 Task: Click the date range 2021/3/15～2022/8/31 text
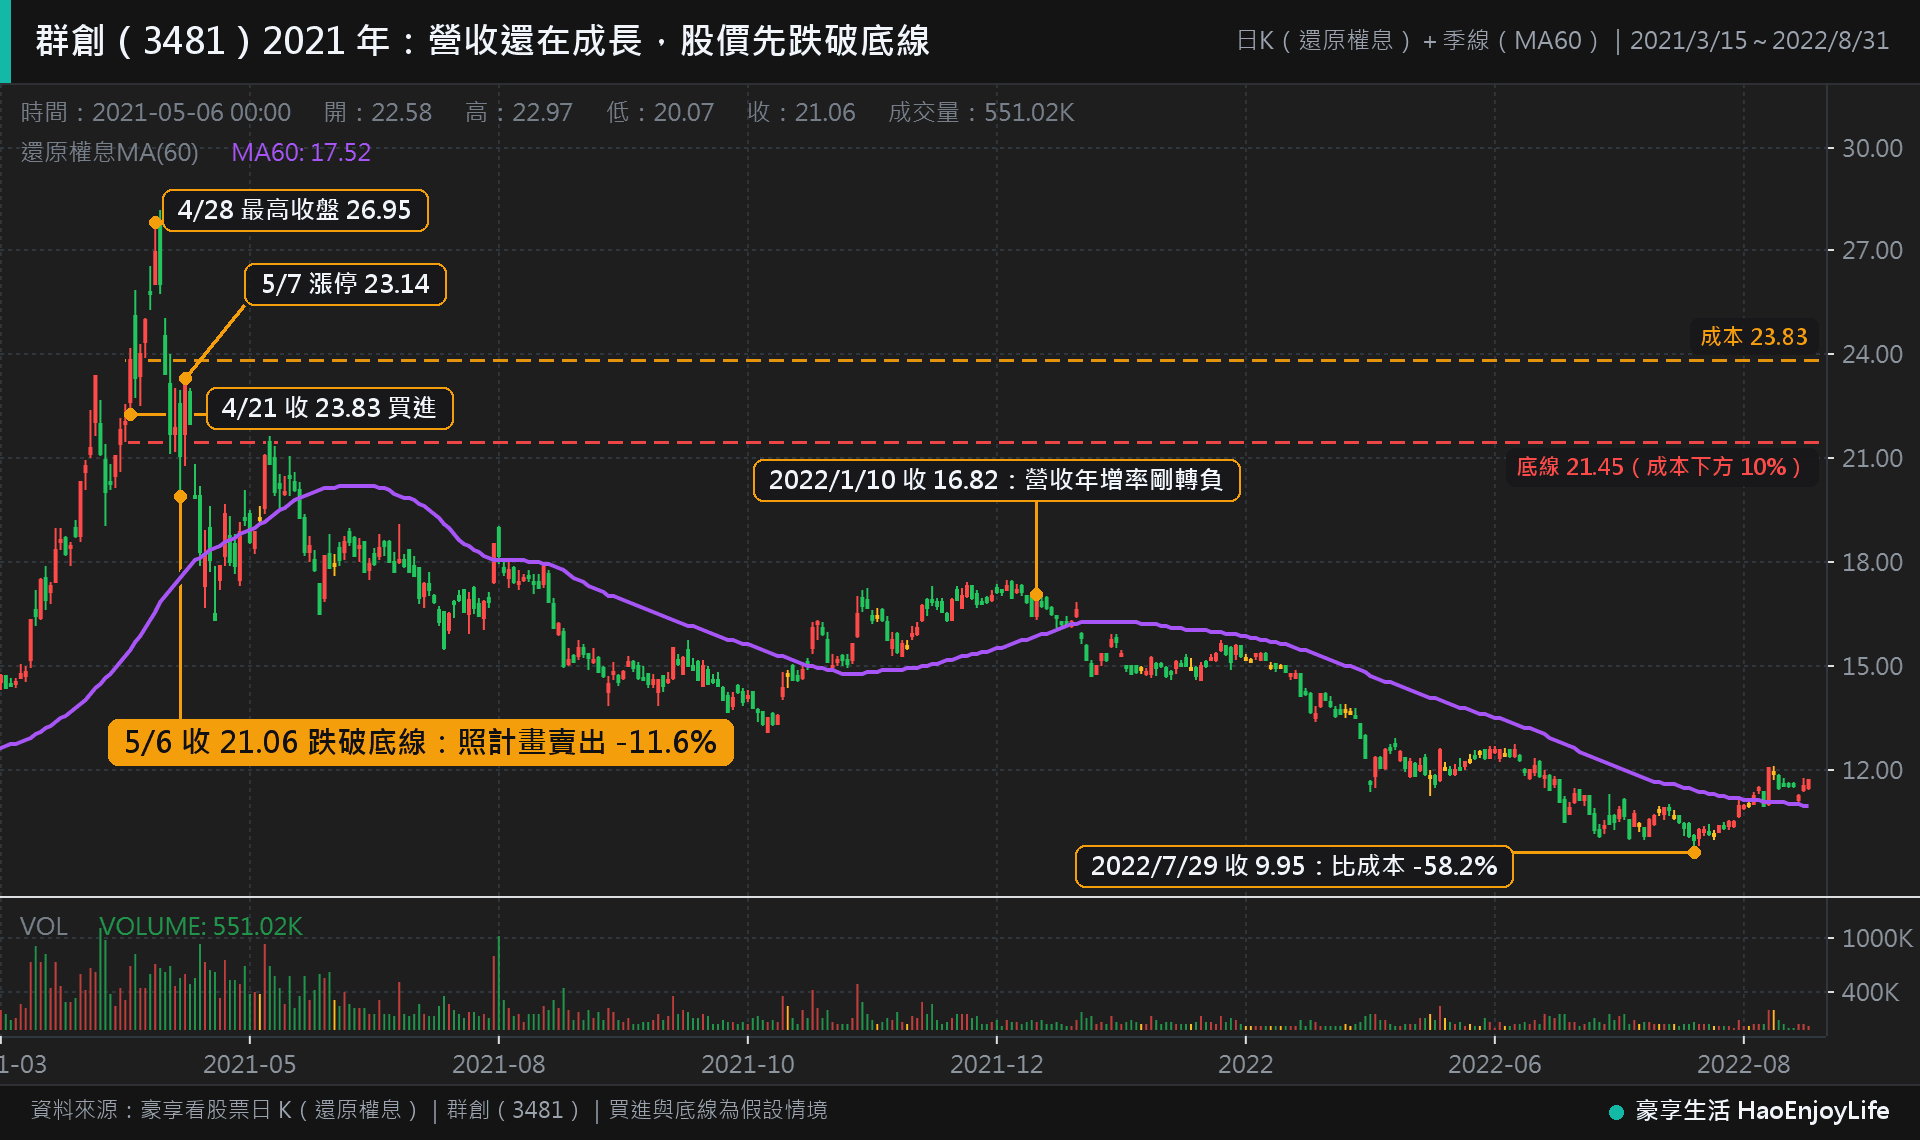[x=1759, y=41]
